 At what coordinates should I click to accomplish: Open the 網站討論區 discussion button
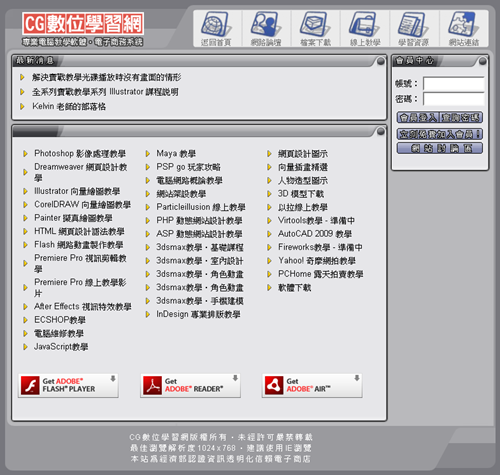[440, 148]
